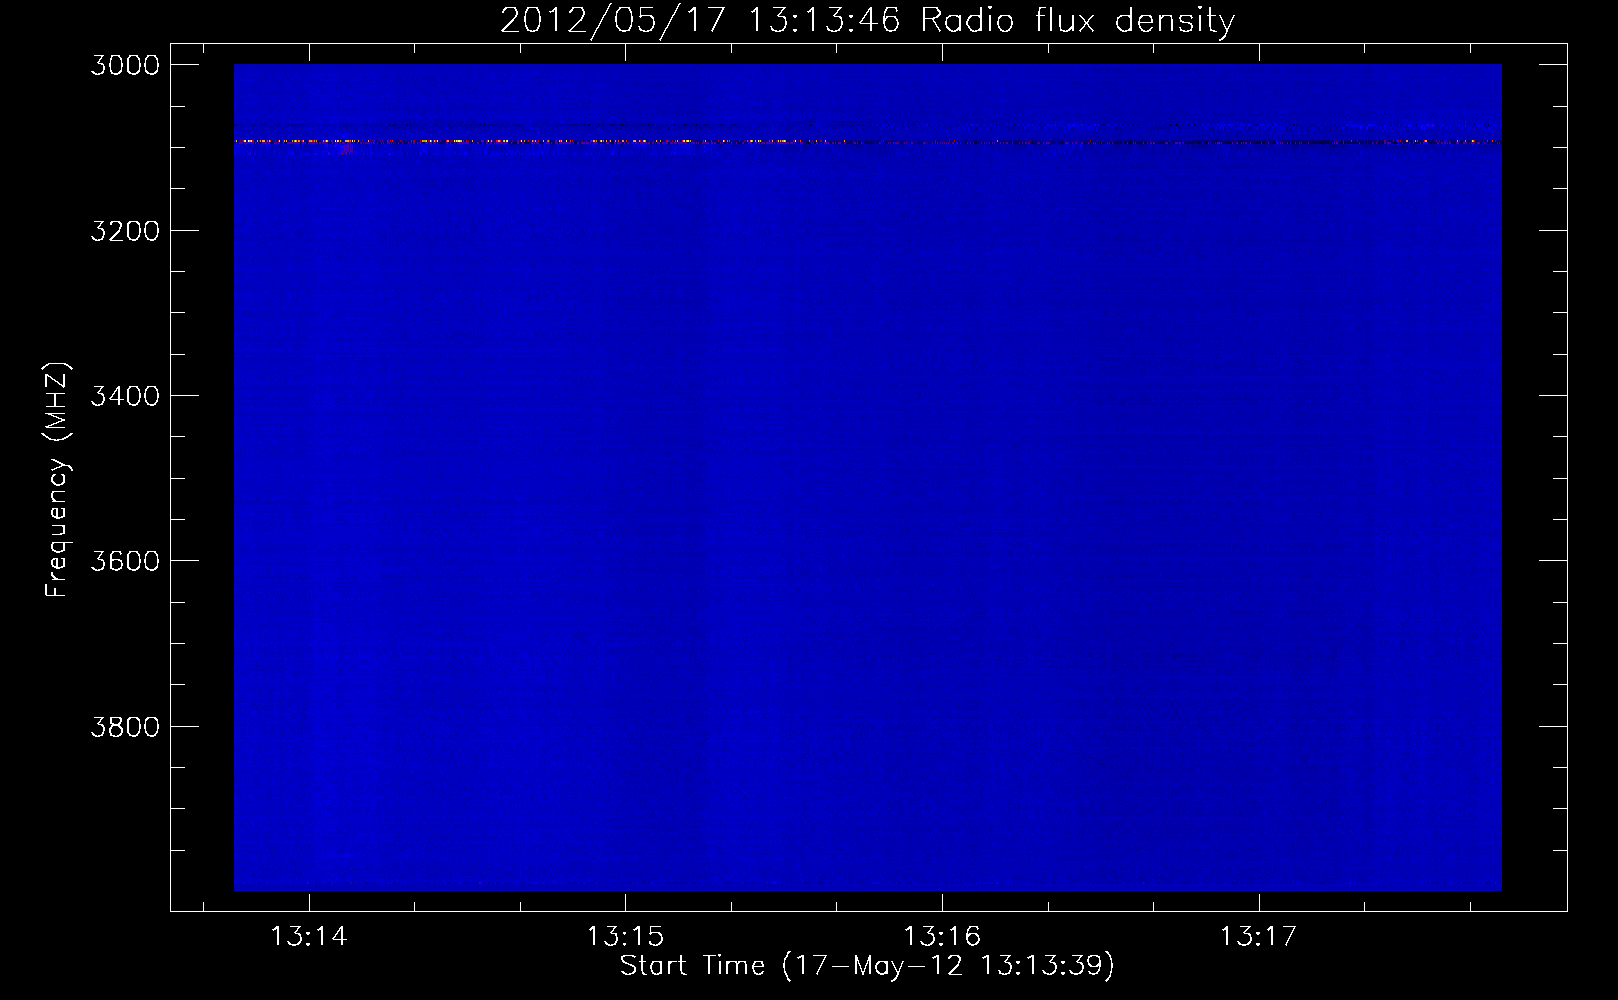Click the 3800 frequency axis label

(125, 725)
